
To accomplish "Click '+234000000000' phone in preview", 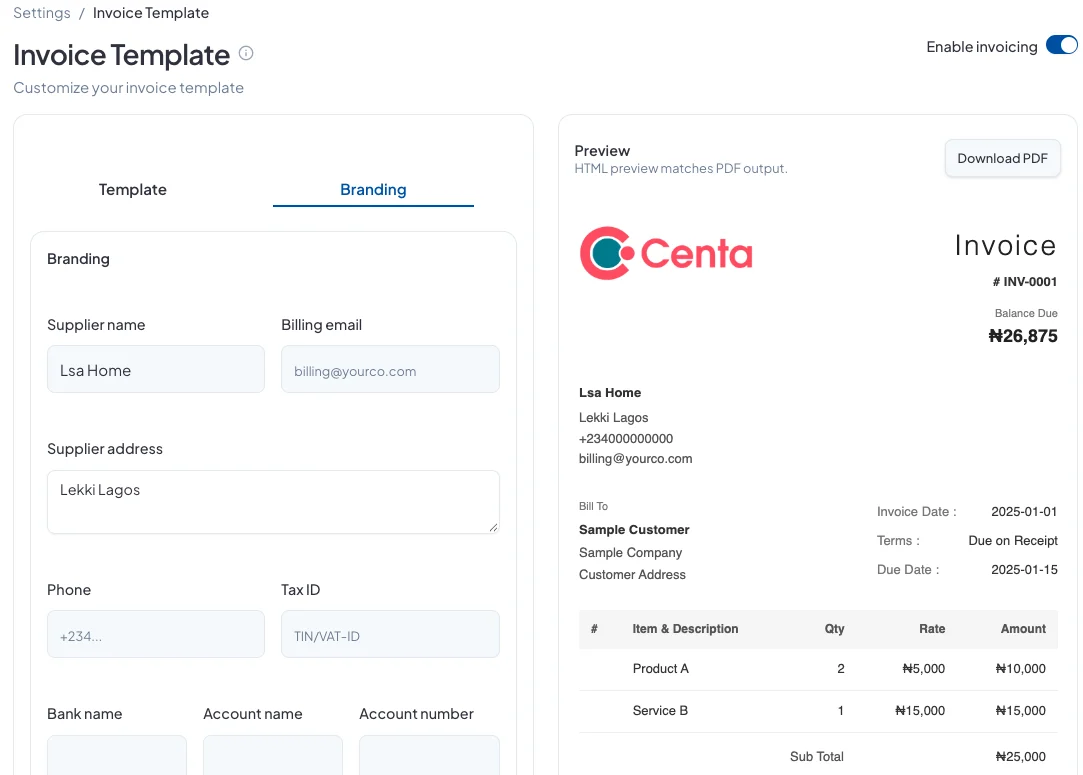I will 626,439.
